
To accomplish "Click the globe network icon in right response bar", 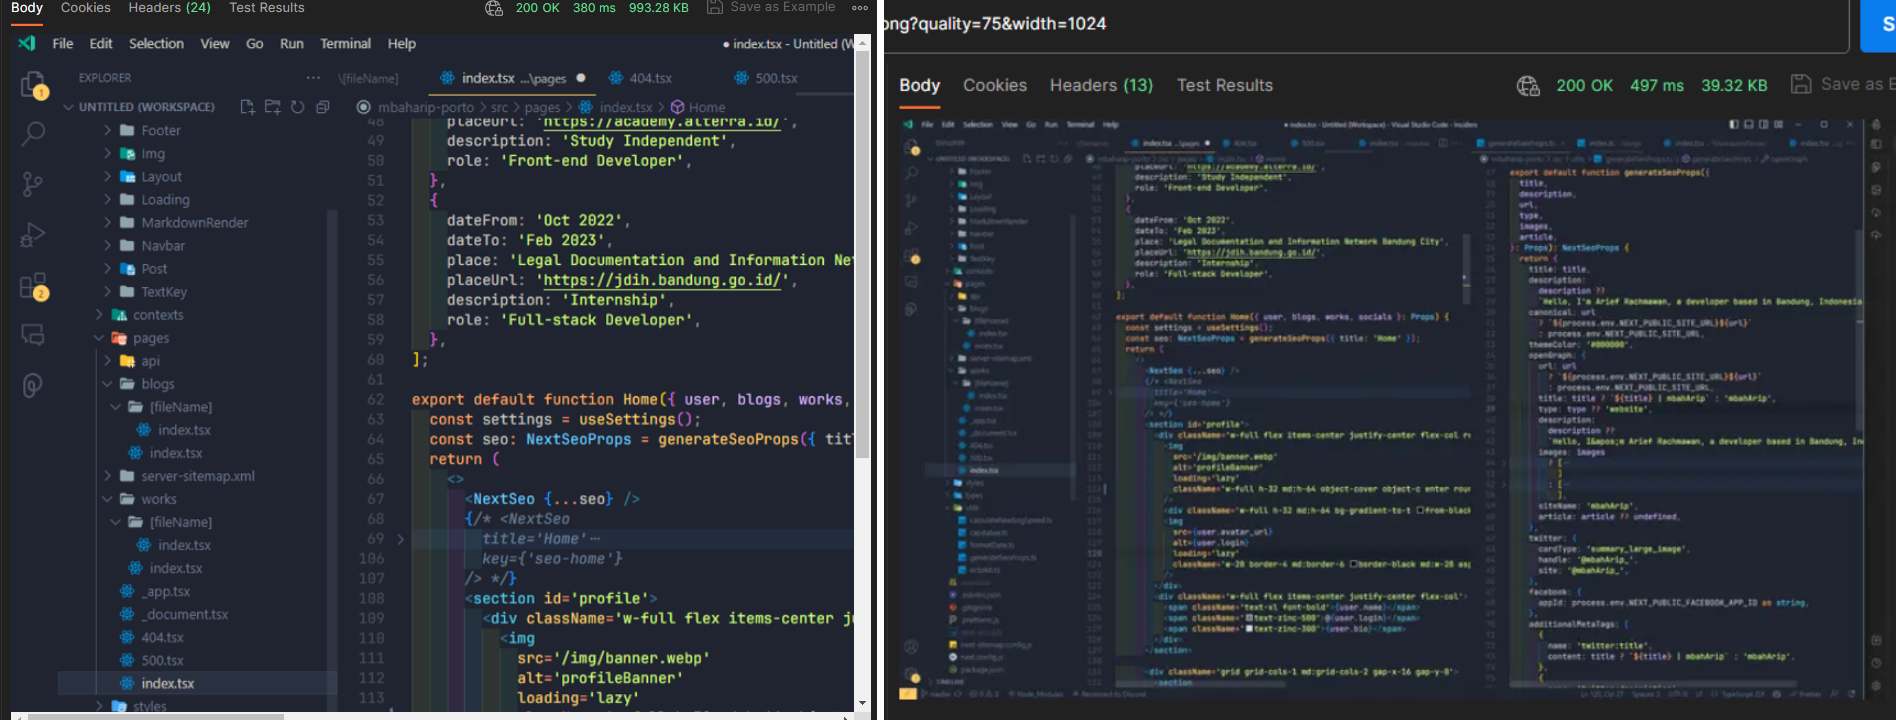I will point(1528,86).
